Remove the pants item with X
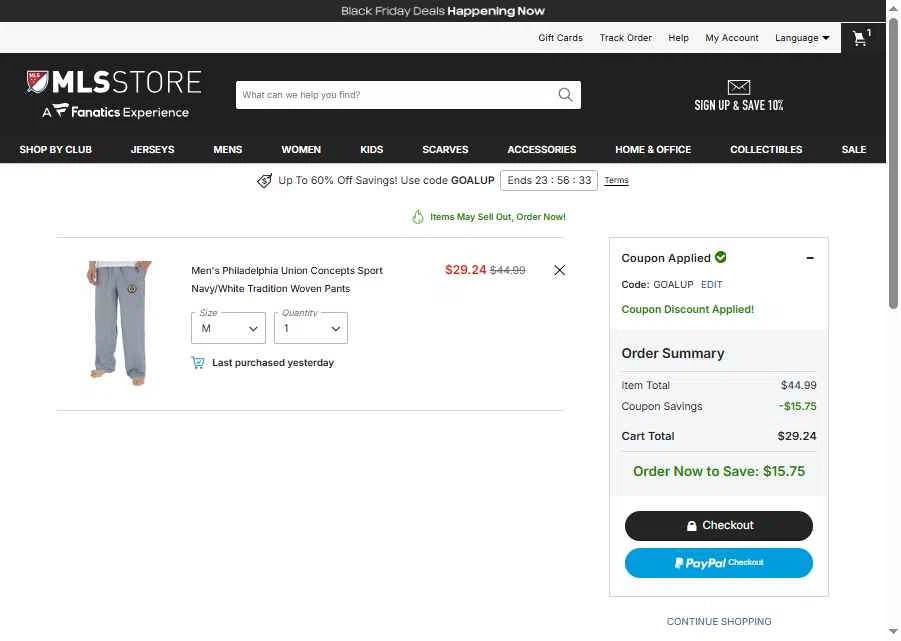 pos(560,270)
